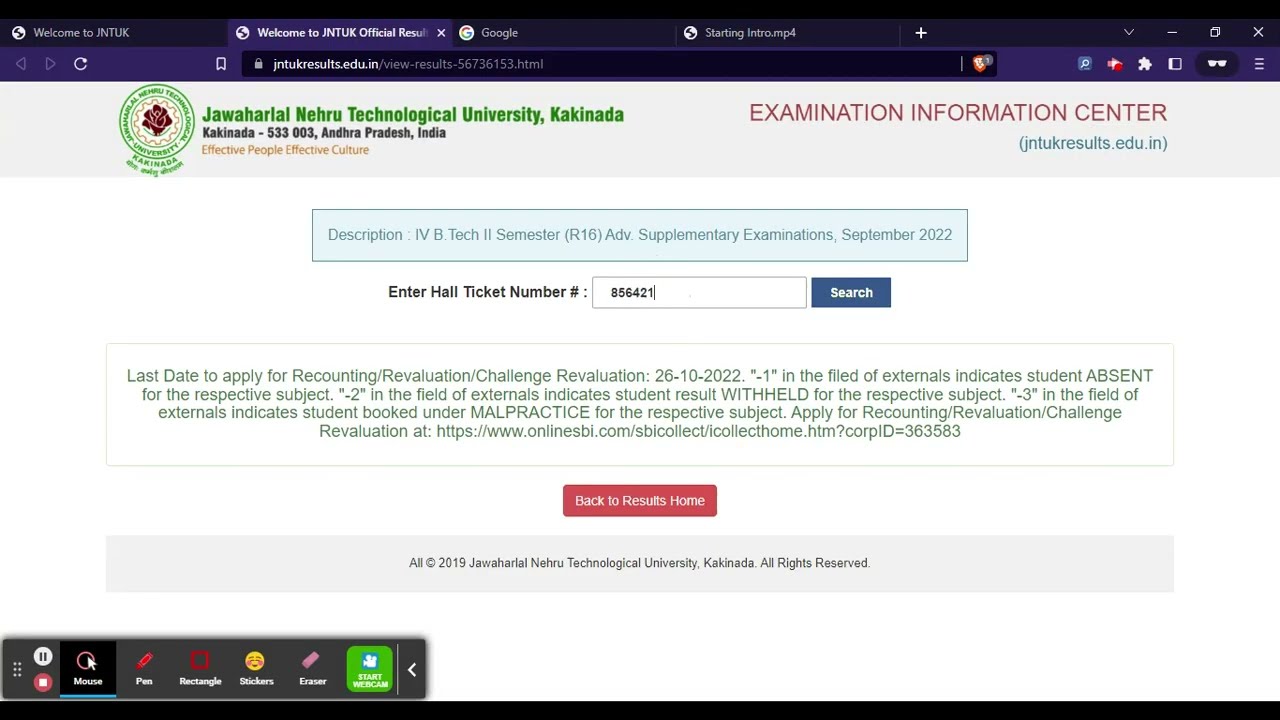Screen dimensions: 1280x720
Task: Open a new browser tab
Action: click(921, 33)
